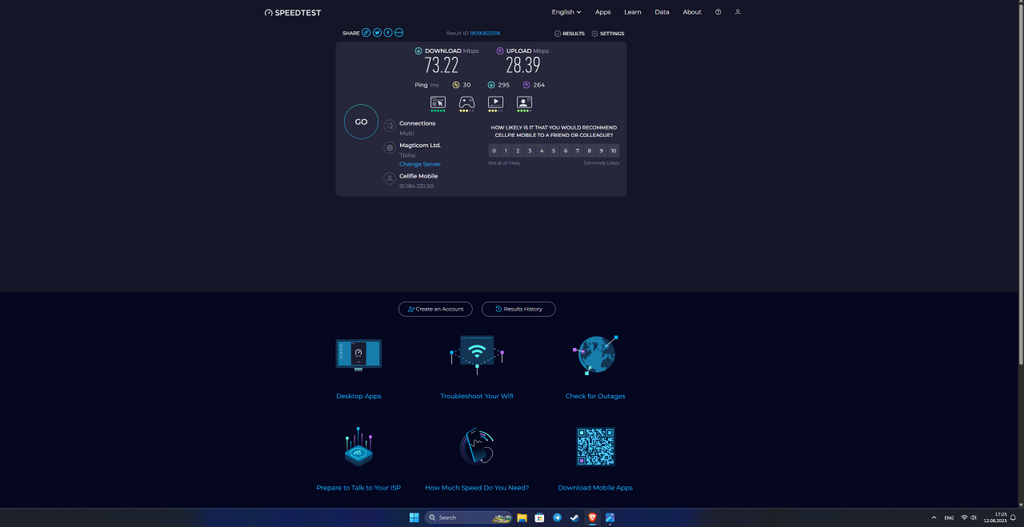Image resolution: width=1024 pixels, height=527 pixels.
Task: Open the Check for Outages link
Action: (x=596, y=396)
